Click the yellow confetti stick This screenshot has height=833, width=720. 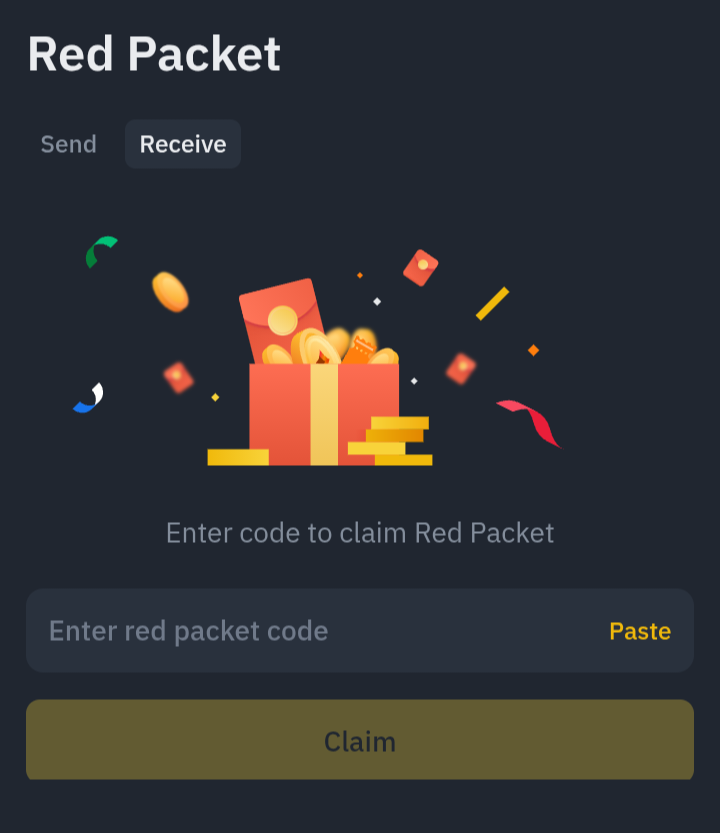click(492, 304)
